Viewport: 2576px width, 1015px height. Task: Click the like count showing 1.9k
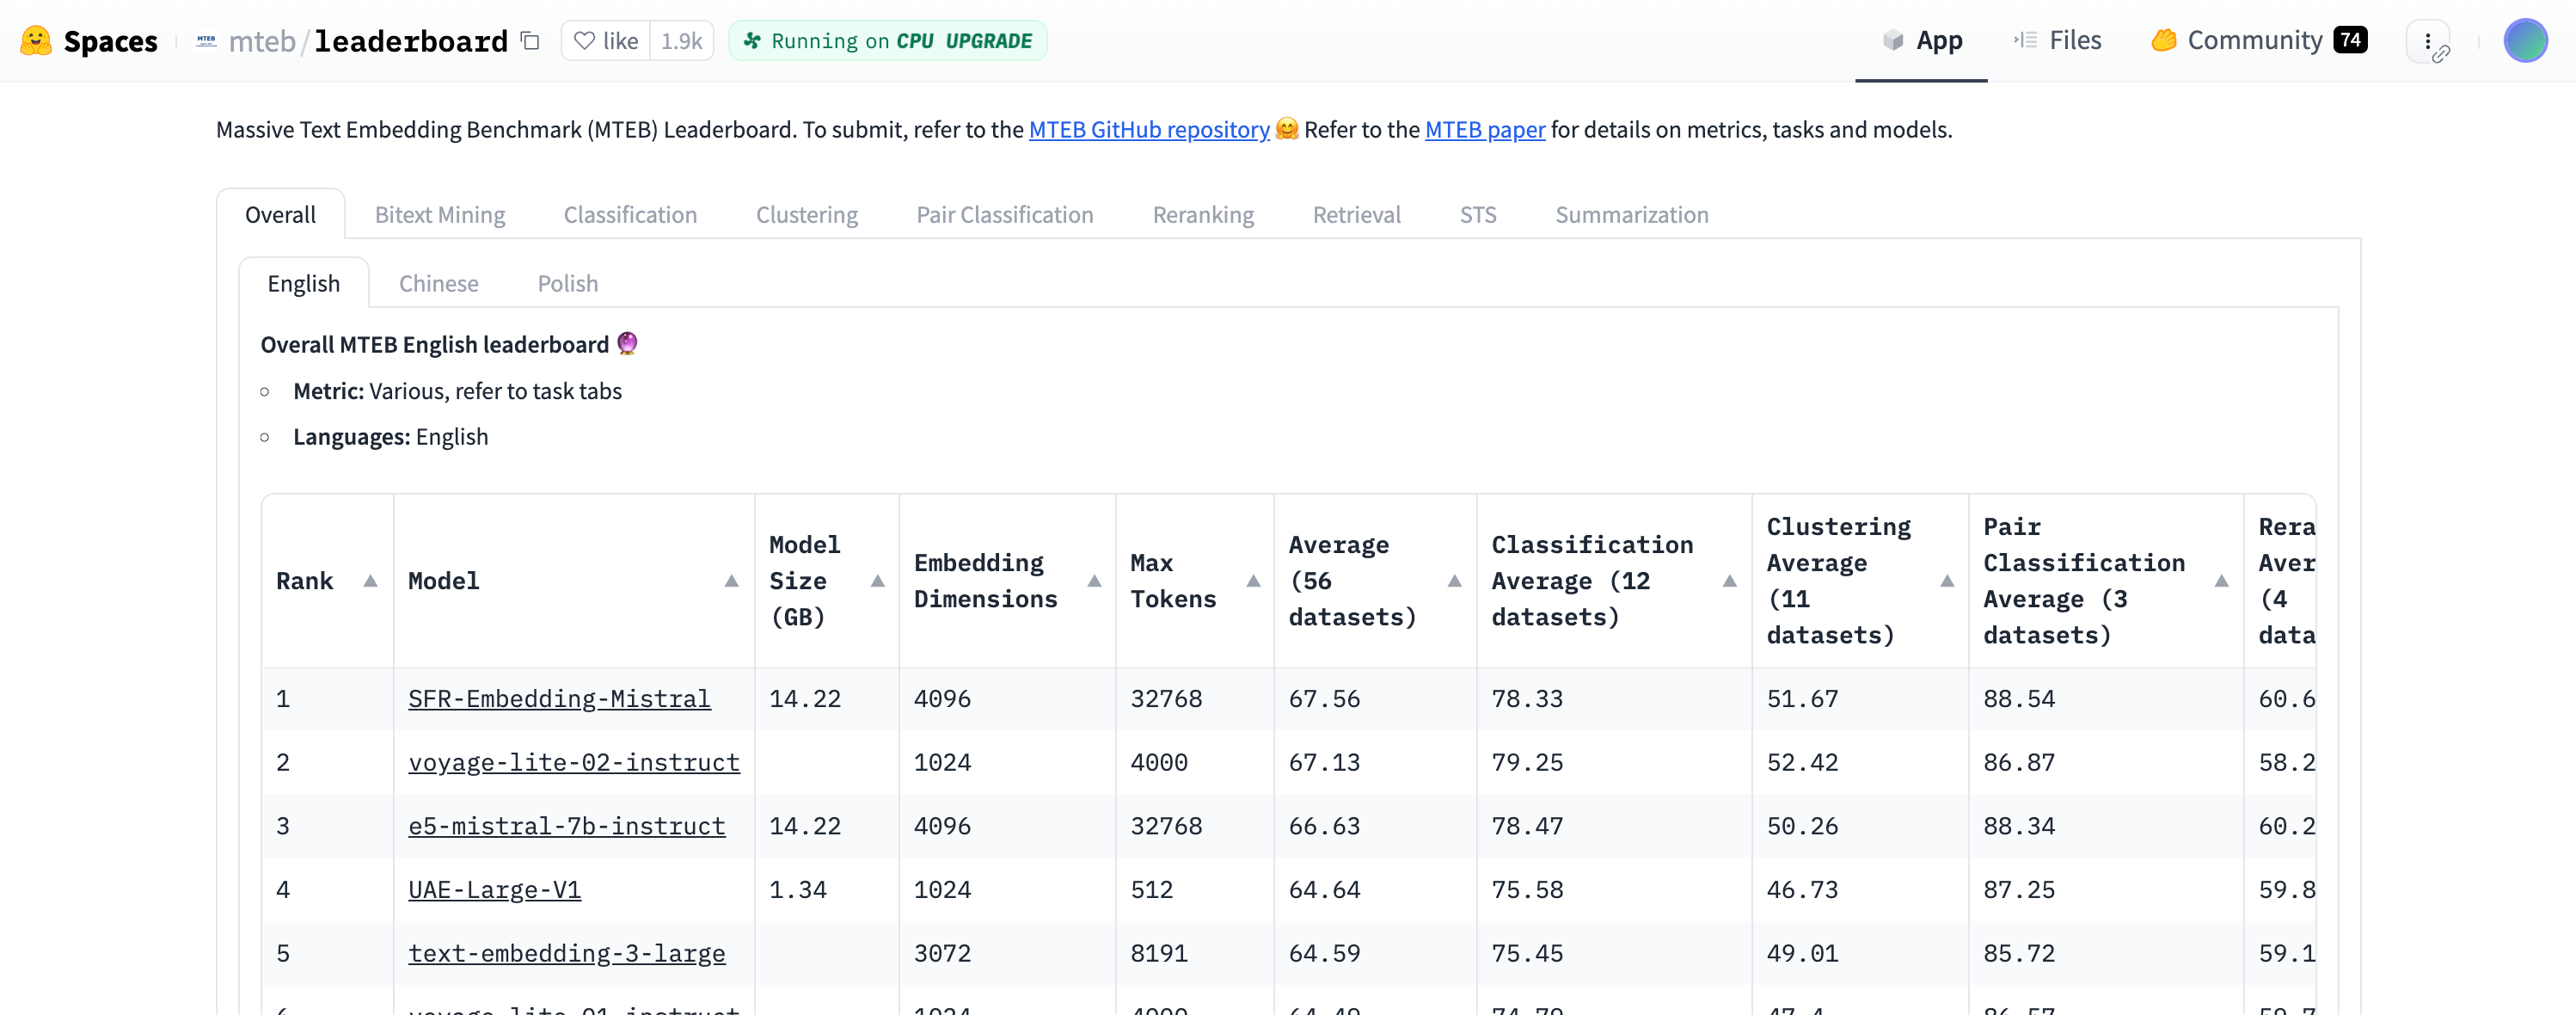click(680, 41)
